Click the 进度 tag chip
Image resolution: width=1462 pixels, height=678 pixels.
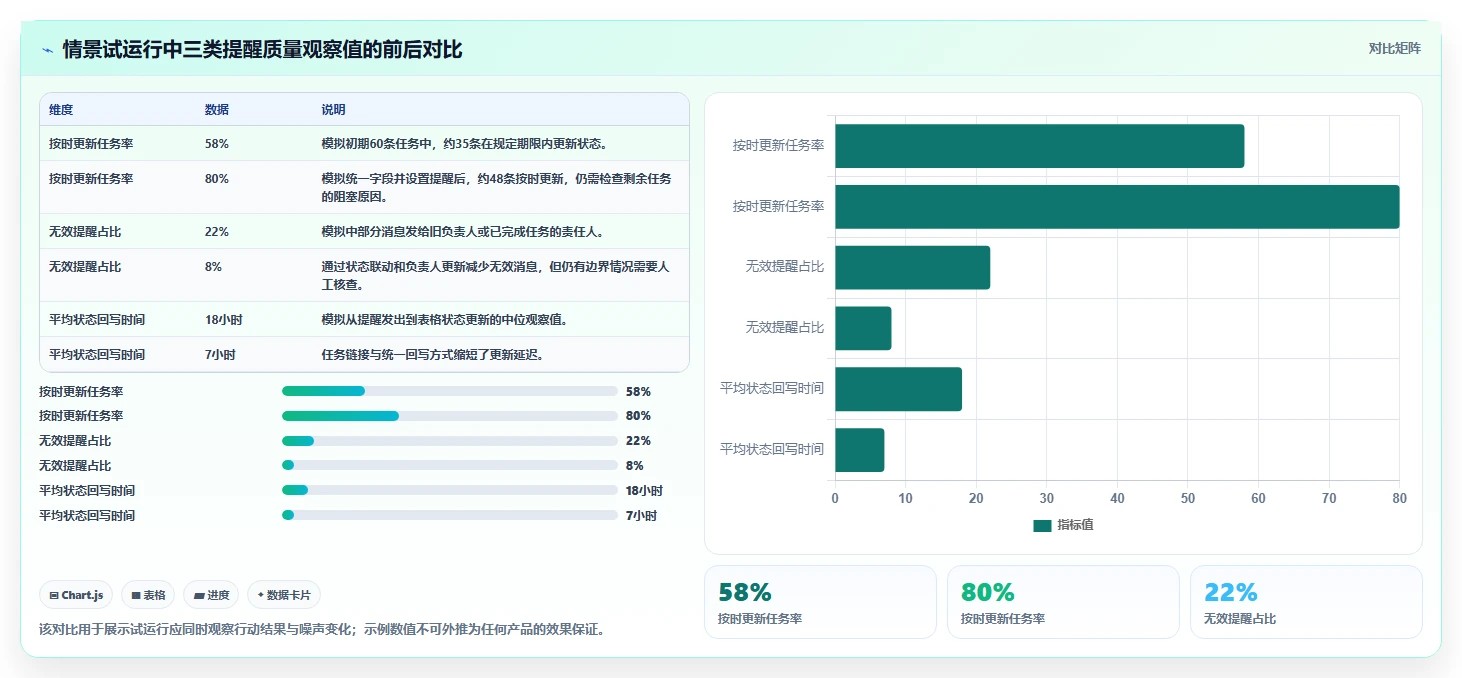(212, 595)
